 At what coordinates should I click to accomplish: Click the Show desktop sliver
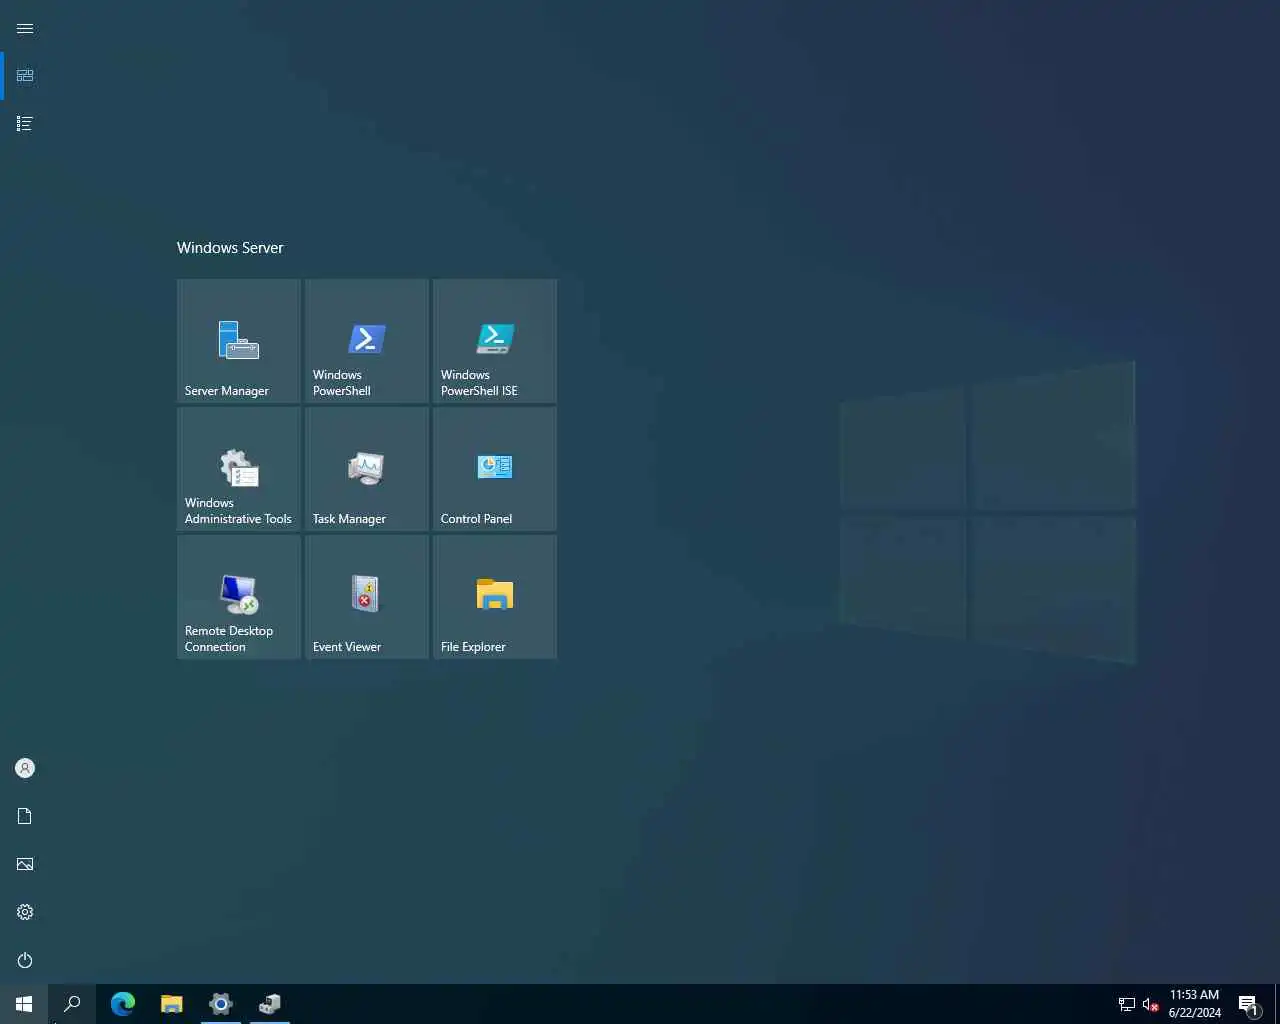coord(1277,1004)
